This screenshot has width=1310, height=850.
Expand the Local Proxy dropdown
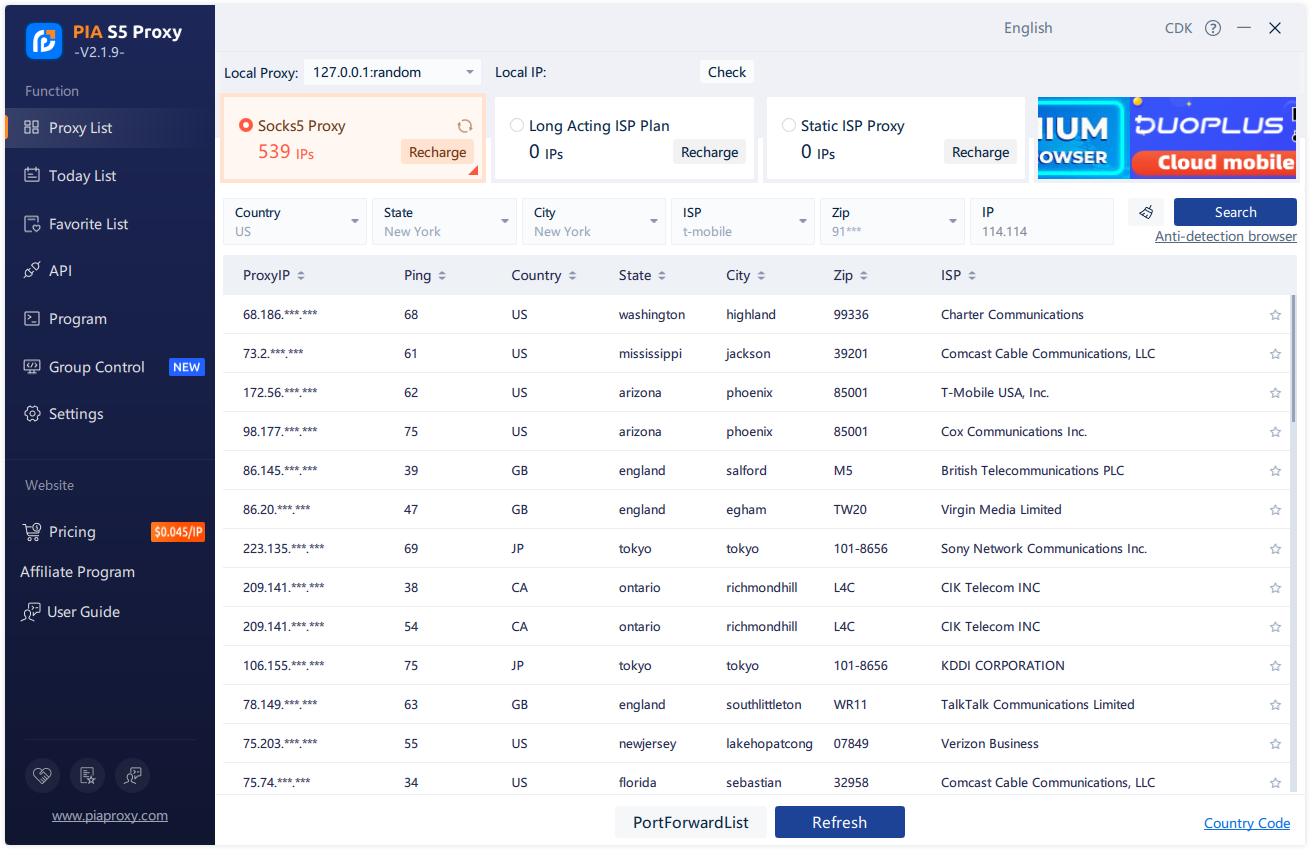[x=470, y=72]
